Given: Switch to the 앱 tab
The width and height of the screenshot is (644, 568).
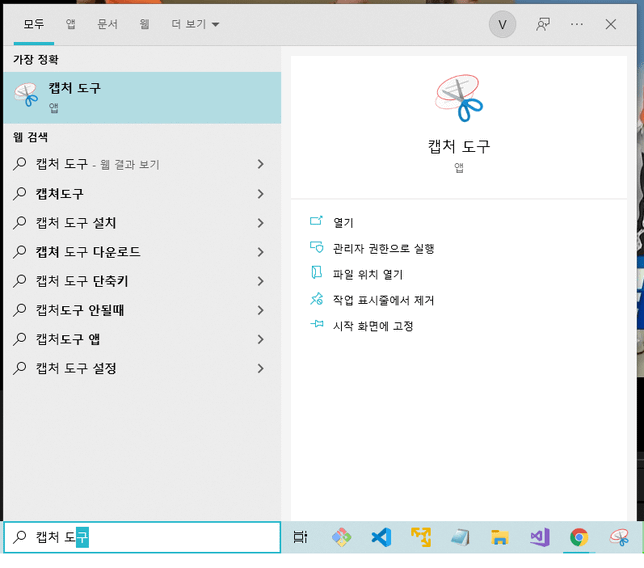Looking at the screenshot, I should point(71,24).
